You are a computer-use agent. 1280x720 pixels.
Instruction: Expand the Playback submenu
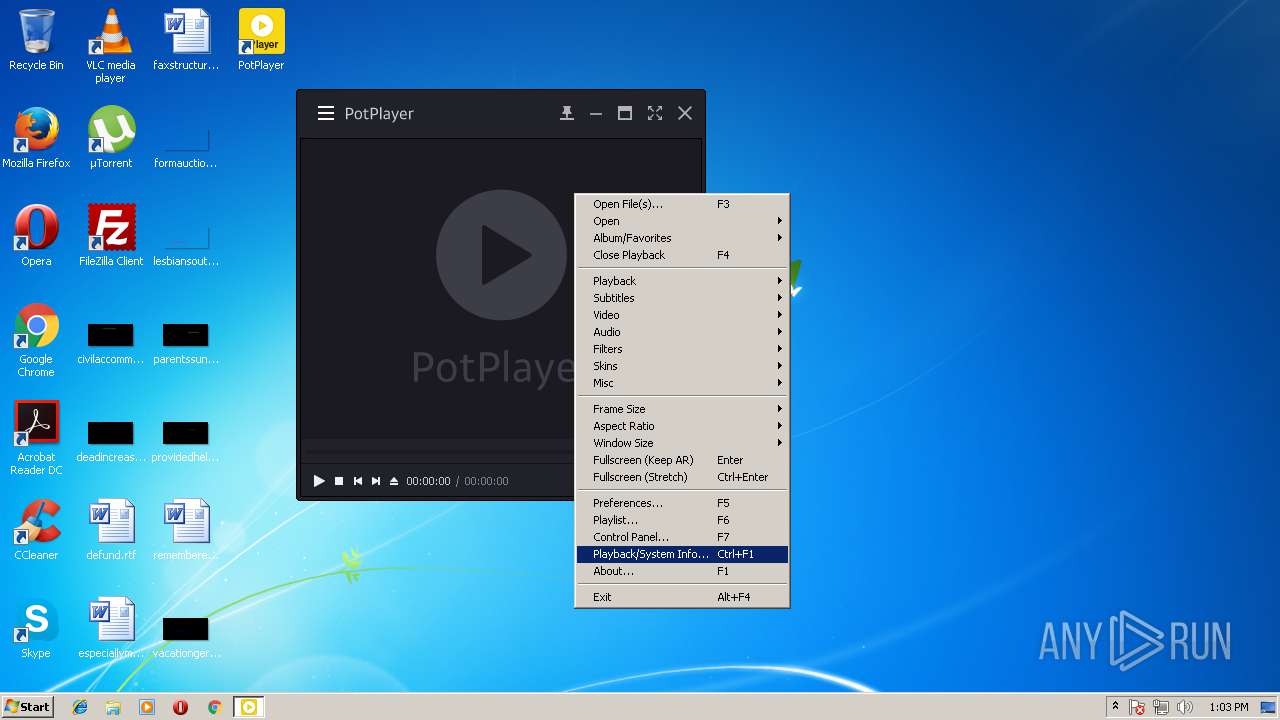click(683, 281)
